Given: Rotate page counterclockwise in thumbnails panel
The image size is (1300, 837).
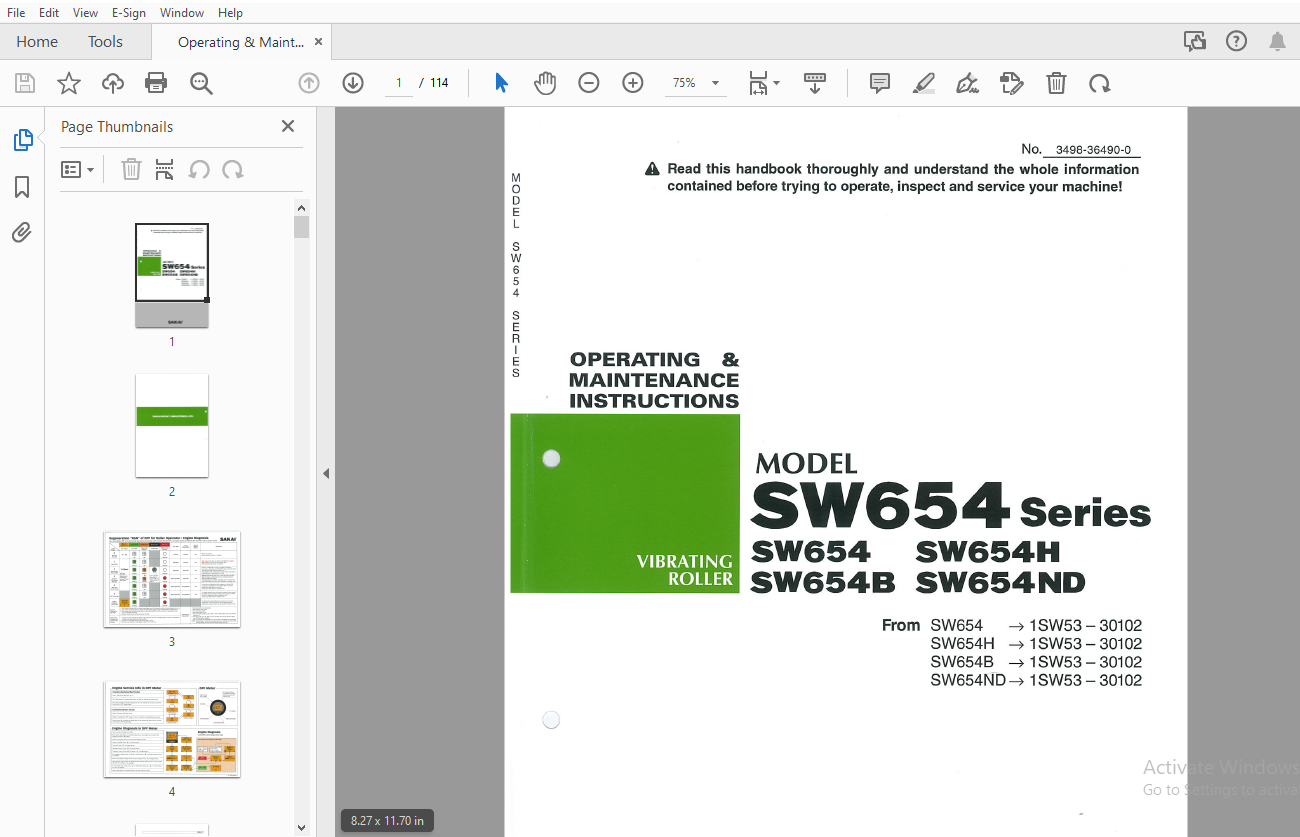Looking at the screenshot, I should click(x=199, y=170).
